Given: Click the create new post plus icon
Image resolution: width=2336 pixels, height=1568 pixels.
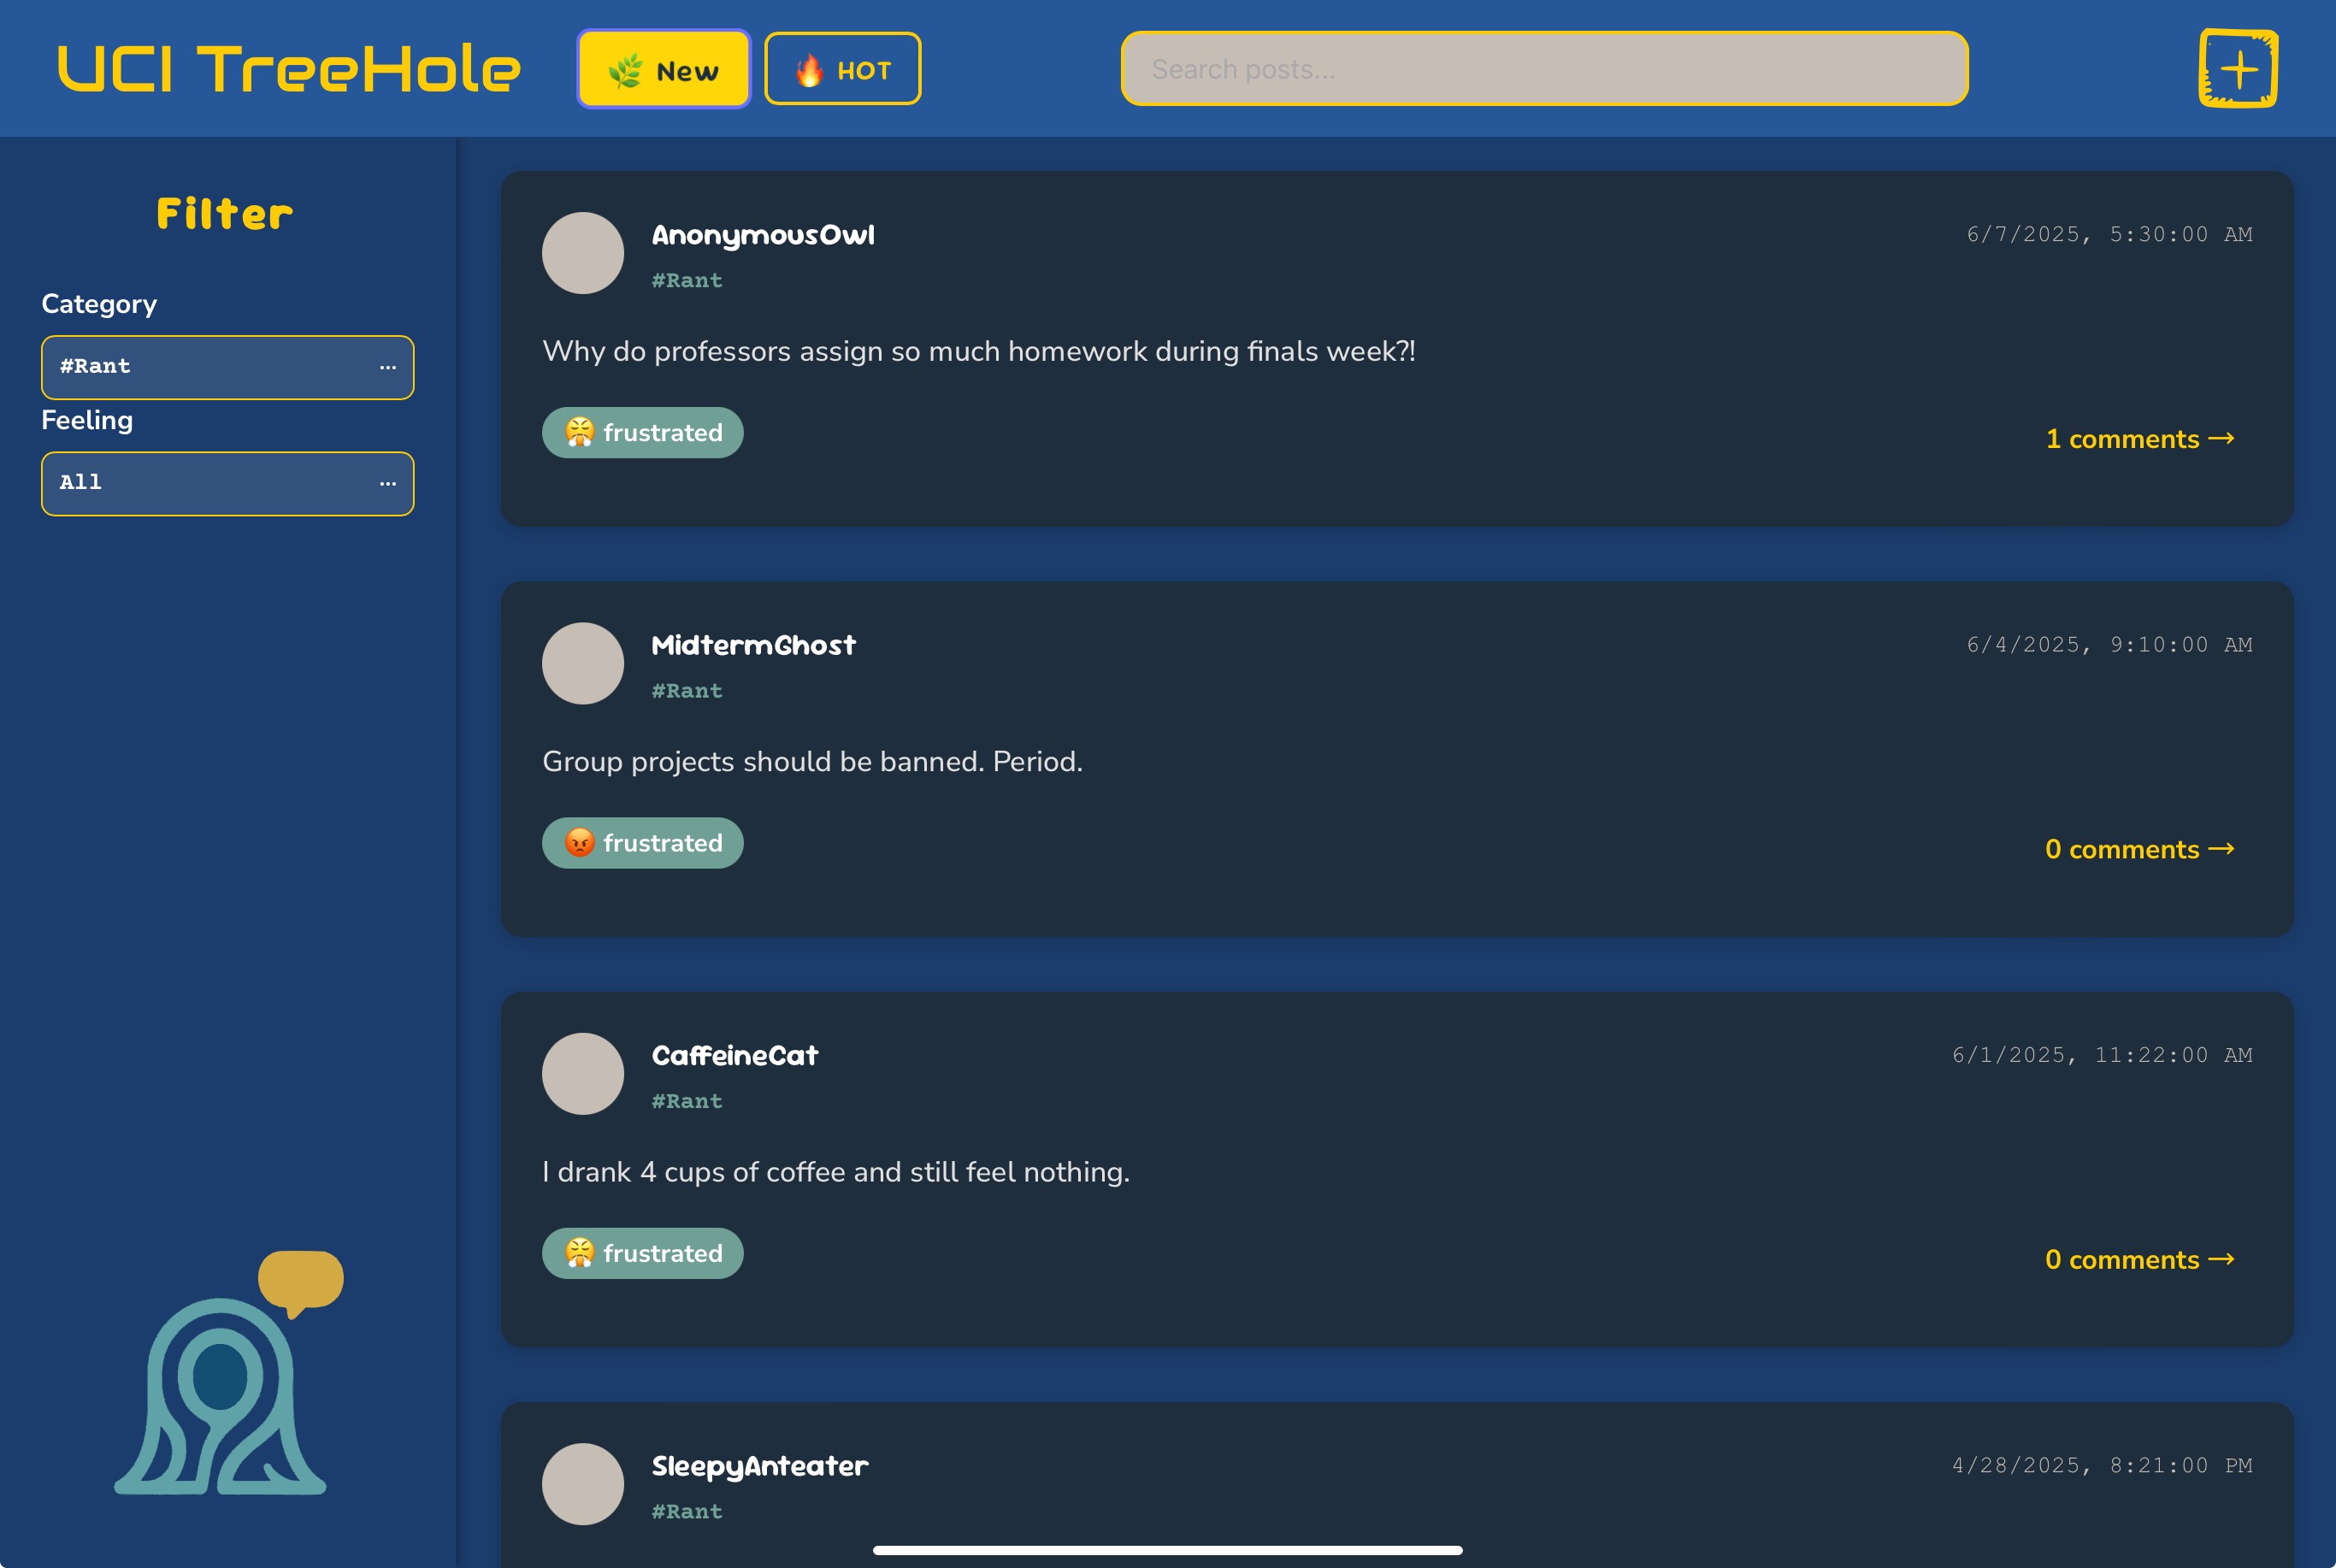Looking at the screenshot, I should coord(2238,68).
